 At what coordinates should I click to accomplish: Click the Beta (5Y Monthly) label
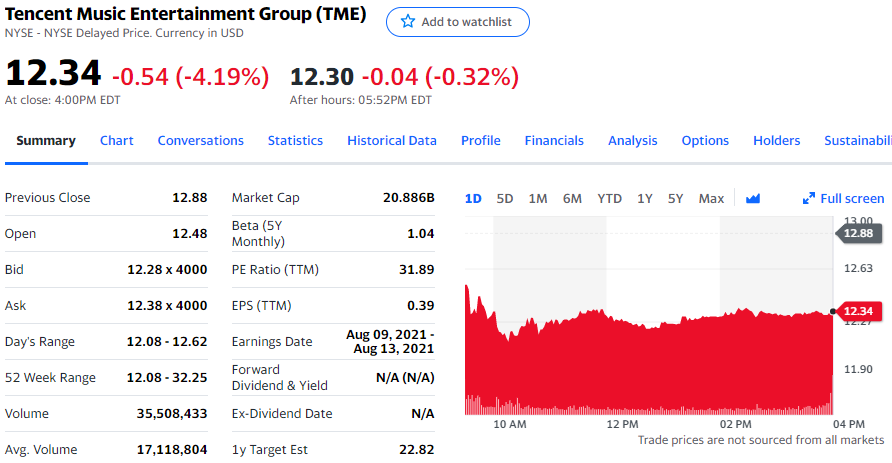click(258, 233)
